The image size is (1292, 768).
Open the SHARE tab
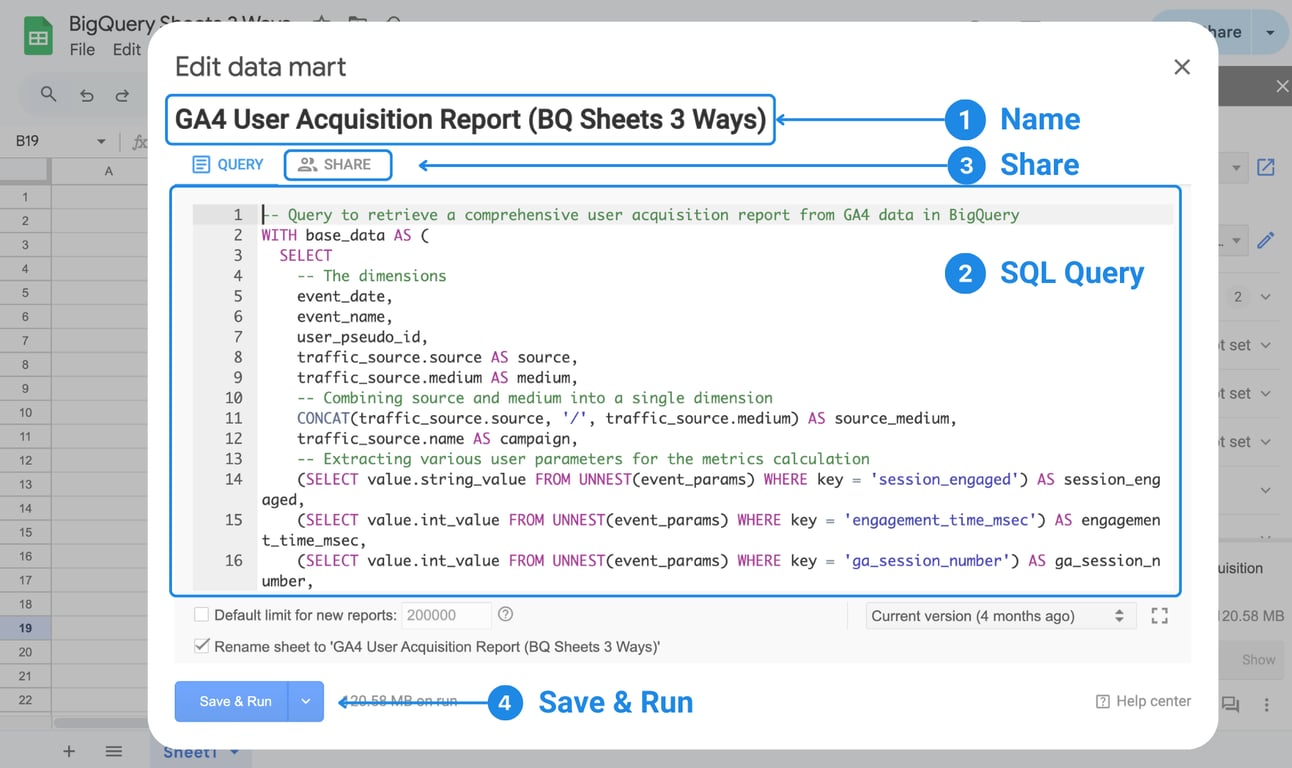[336, 164]
